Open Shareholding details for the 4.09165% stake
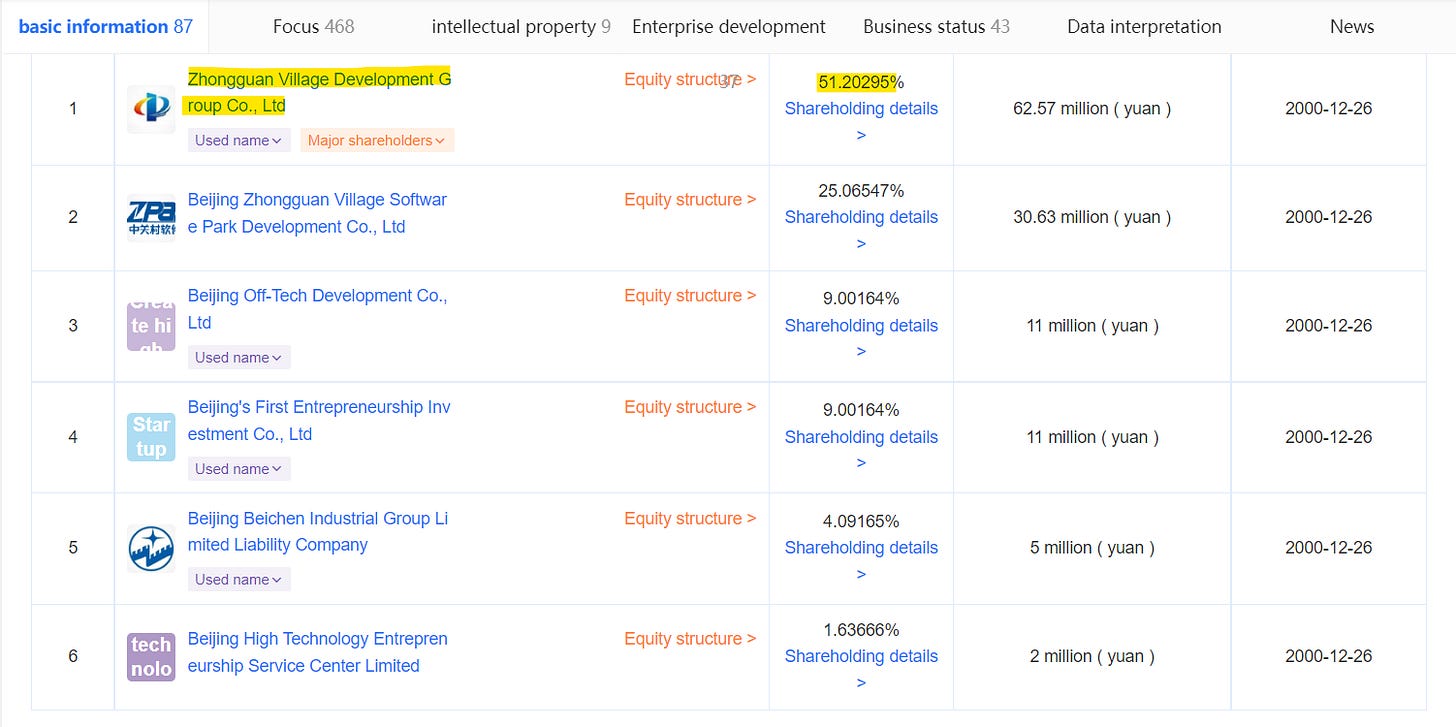This screenshot has width=1456, height=727. (x=861, y=561)
